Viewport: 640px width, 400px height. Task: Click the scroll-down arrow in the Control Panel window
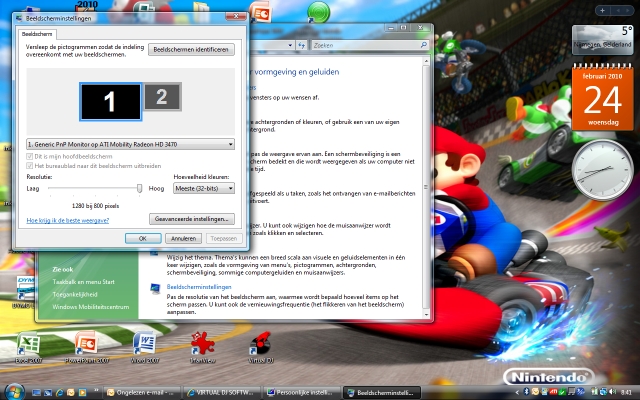pyautogui.click(x=427, y=315)
